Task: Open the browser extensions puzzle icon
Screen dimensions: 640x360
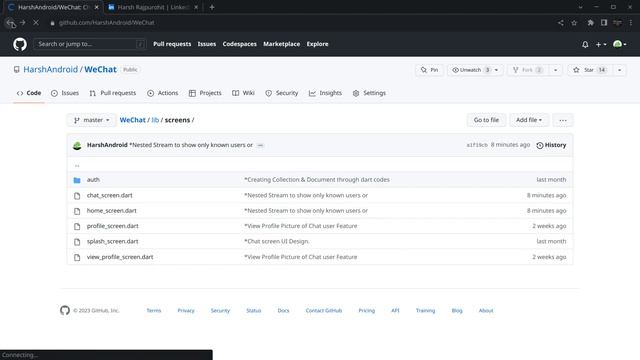Action: [x=590, y=23]
